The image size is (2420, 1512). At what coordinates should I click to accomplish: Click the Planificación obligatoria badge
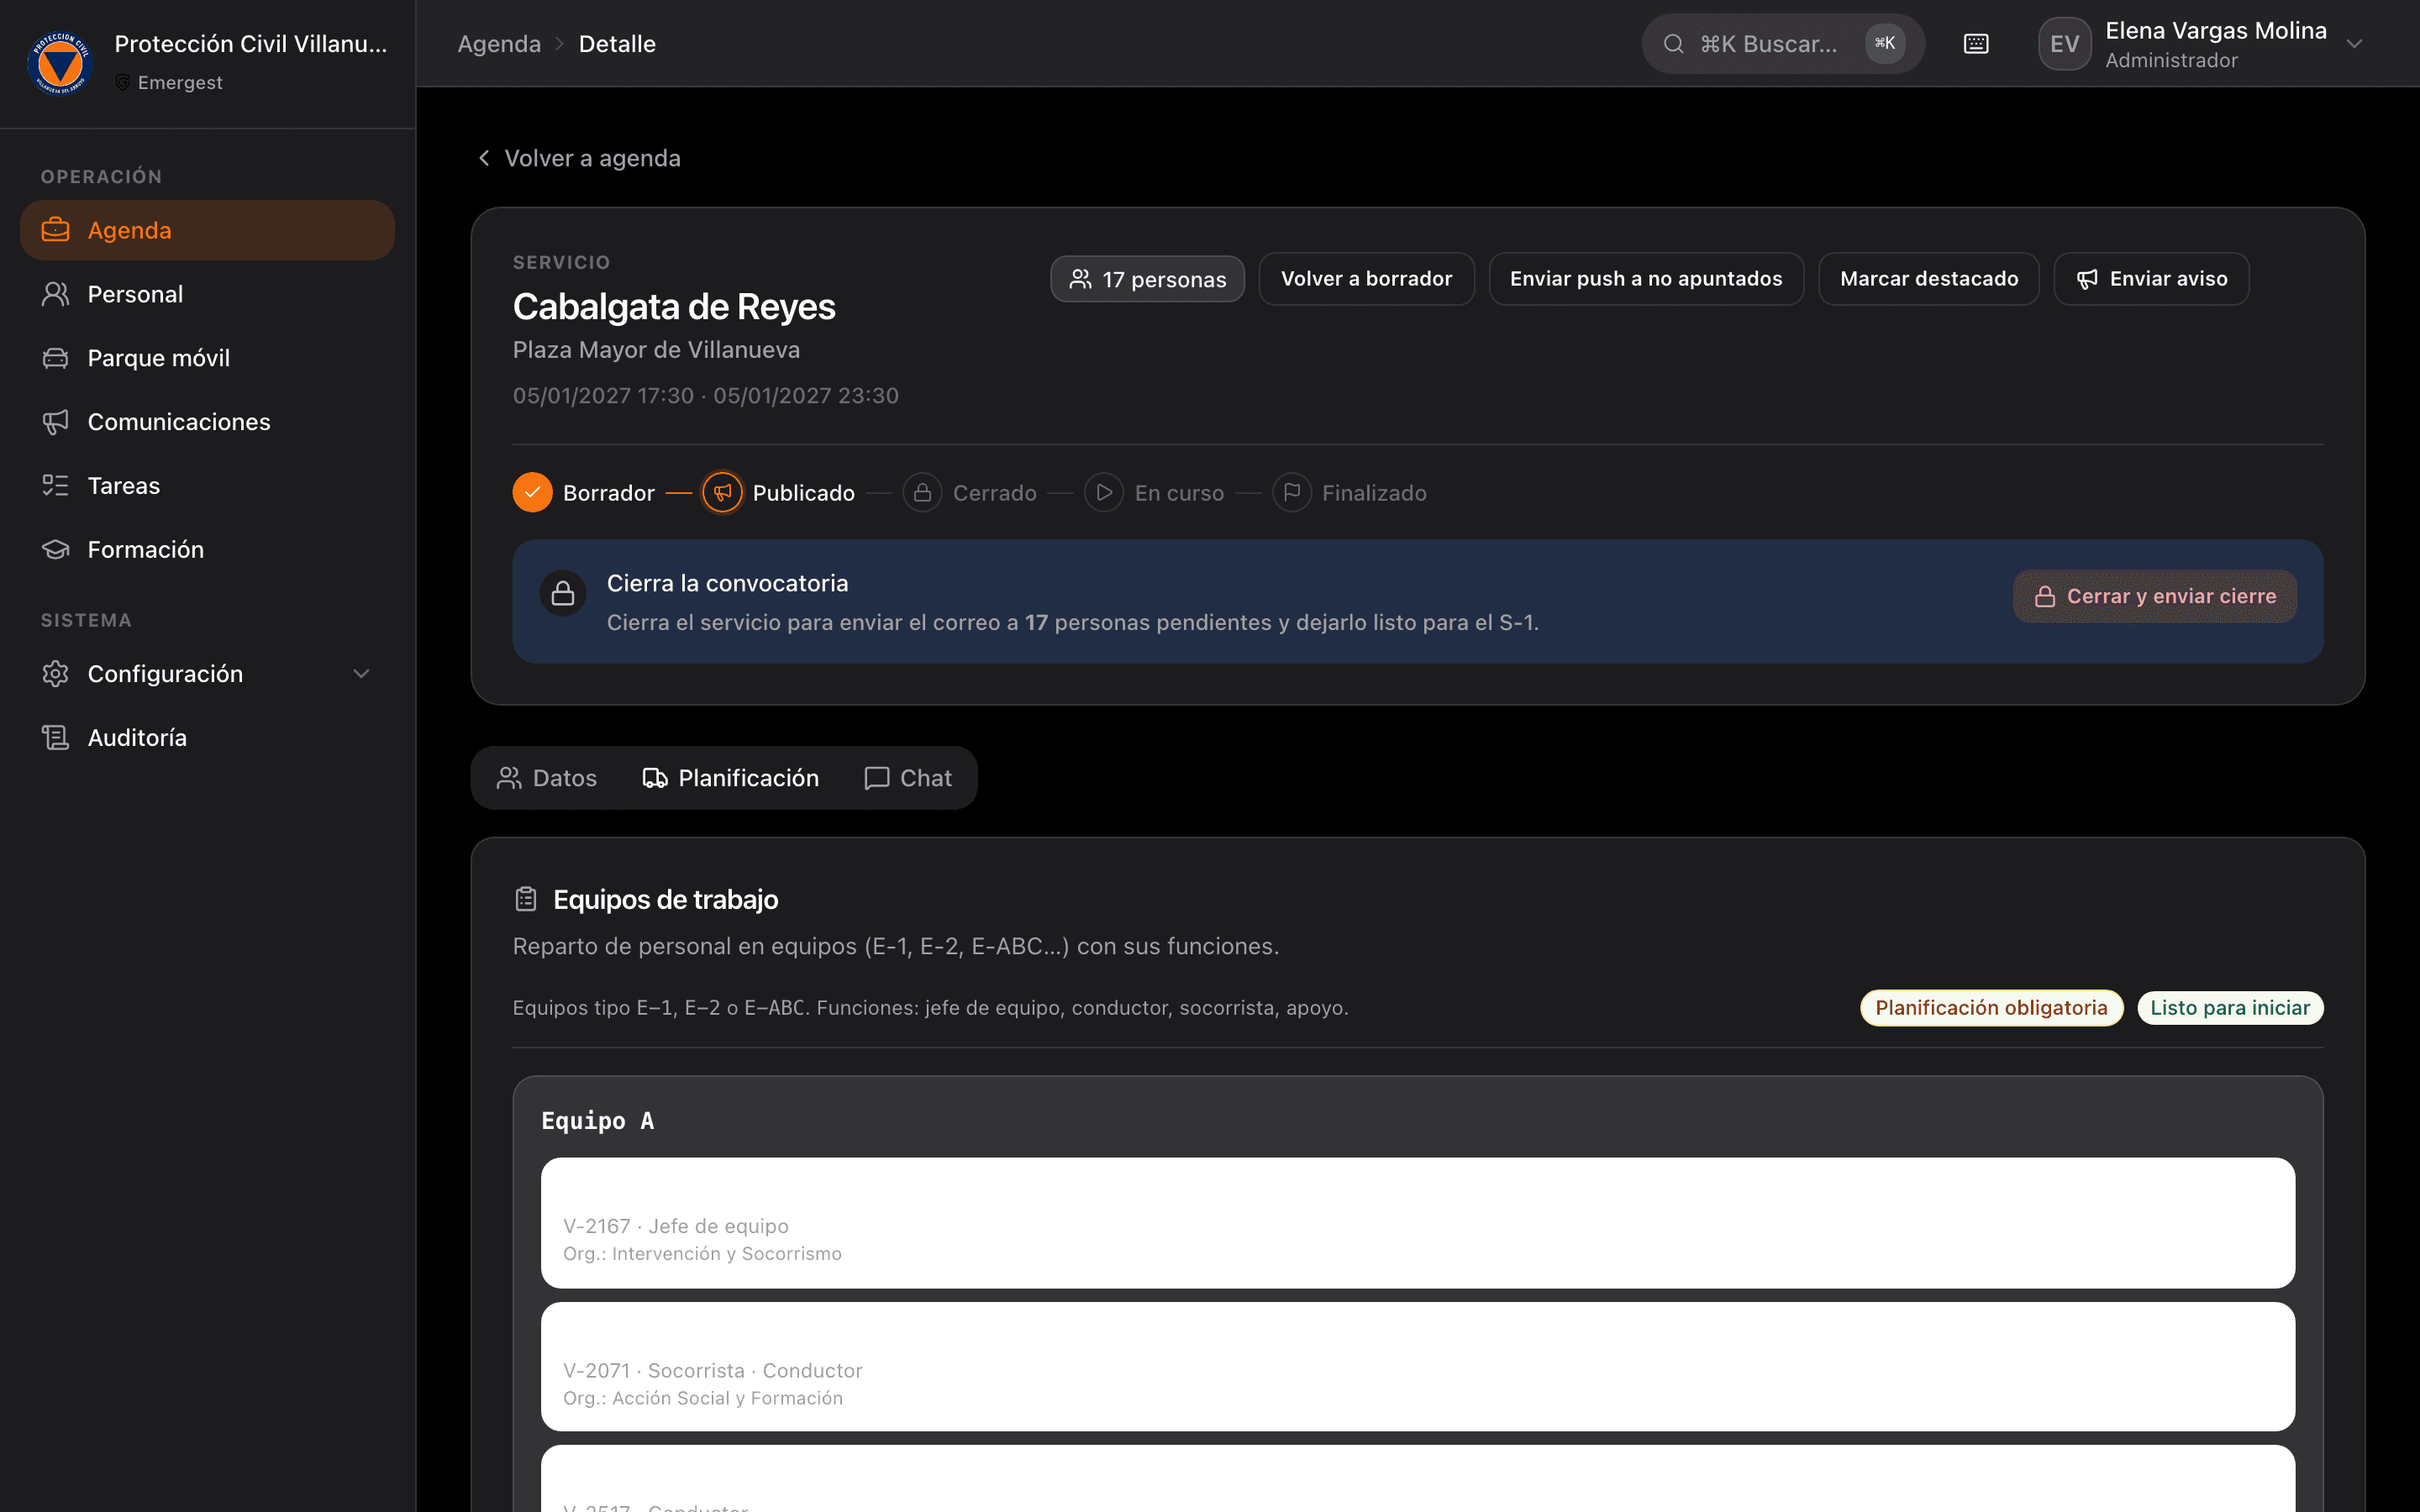1991,1007
